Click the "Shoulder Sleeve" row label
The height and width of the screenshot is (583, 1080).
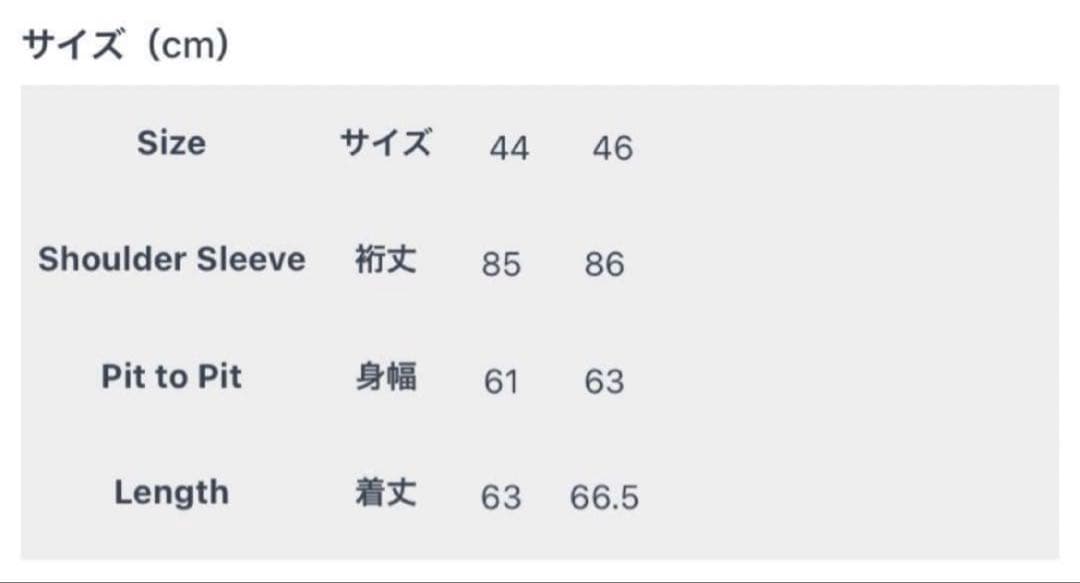pos(172,260)
